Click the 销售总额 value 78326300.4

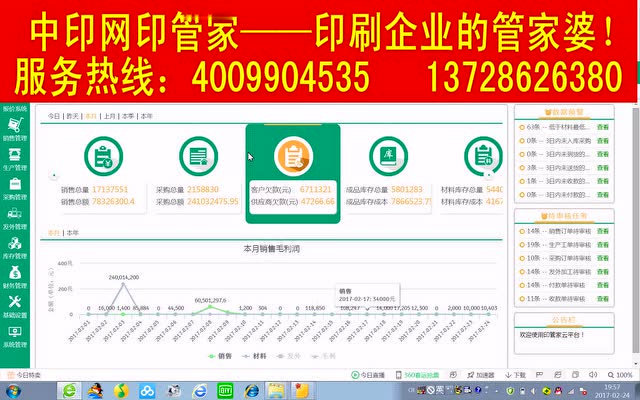113,202
